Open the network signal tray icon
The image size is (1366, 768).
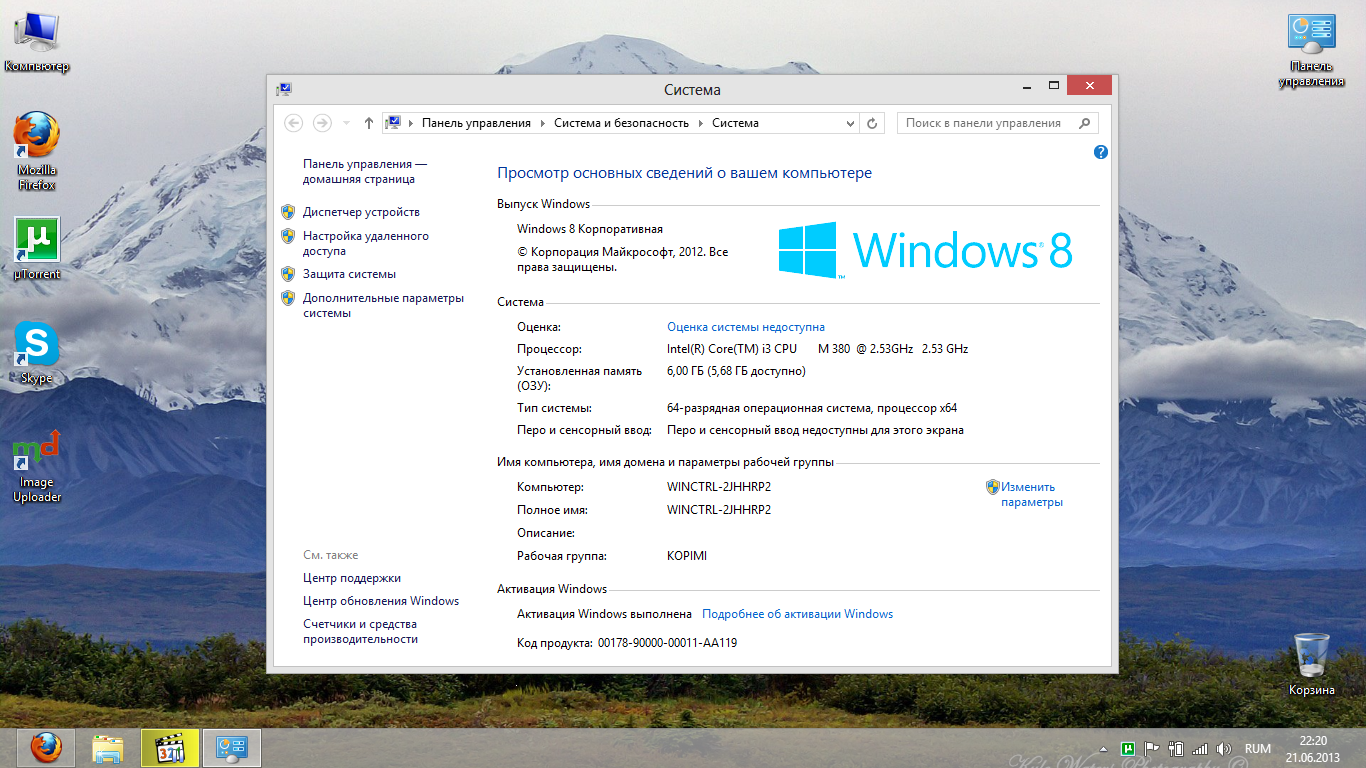[x=1201, y=748]
